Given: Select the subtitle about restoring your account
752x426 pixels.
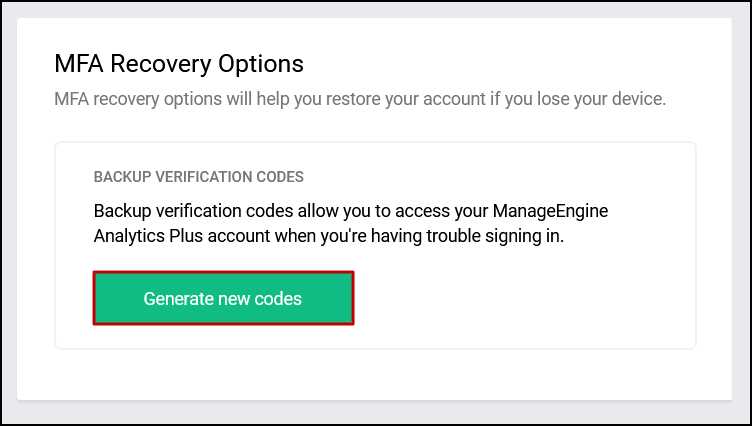Looking at the screenshot, I should (x=359, y=99).
